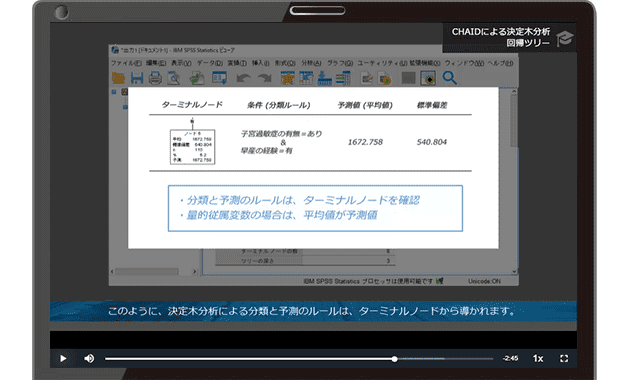Click the export output icon
This screenshot has width=630, height=380.
197,78
